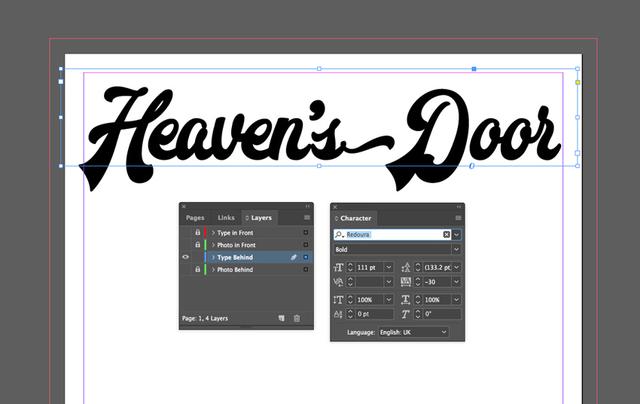Select the Type in Front layer row
Image resolution: width=640 pixels, height=404 pixels.
click(x=246, y=233)
